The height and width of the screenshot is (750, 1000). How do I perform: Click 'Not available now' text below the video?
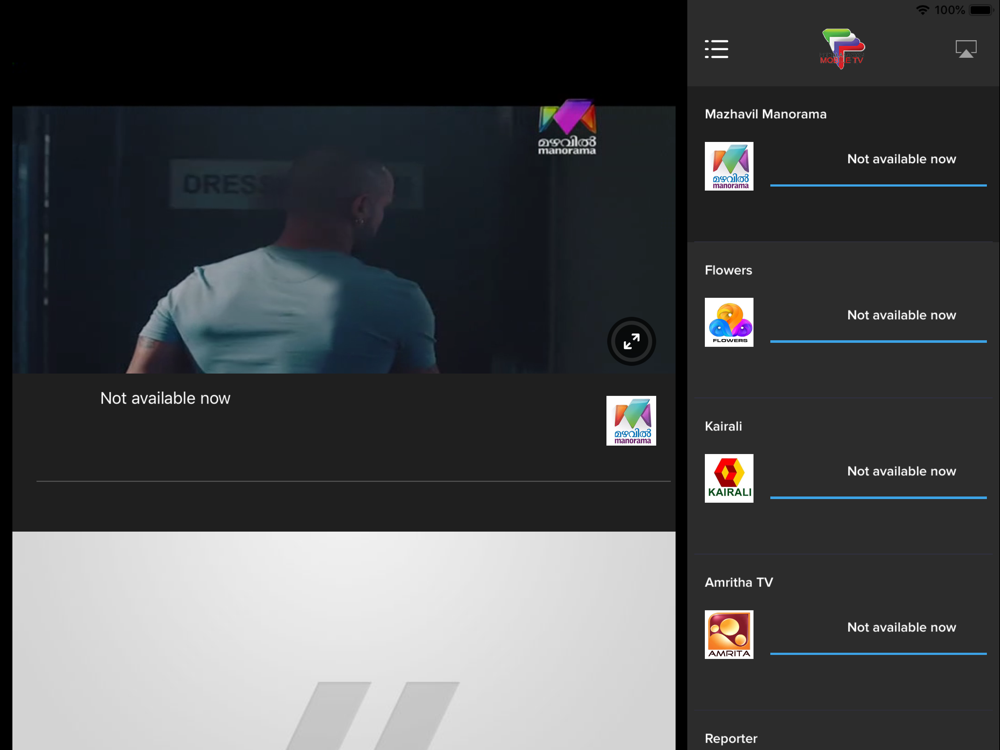click(165, 398)
